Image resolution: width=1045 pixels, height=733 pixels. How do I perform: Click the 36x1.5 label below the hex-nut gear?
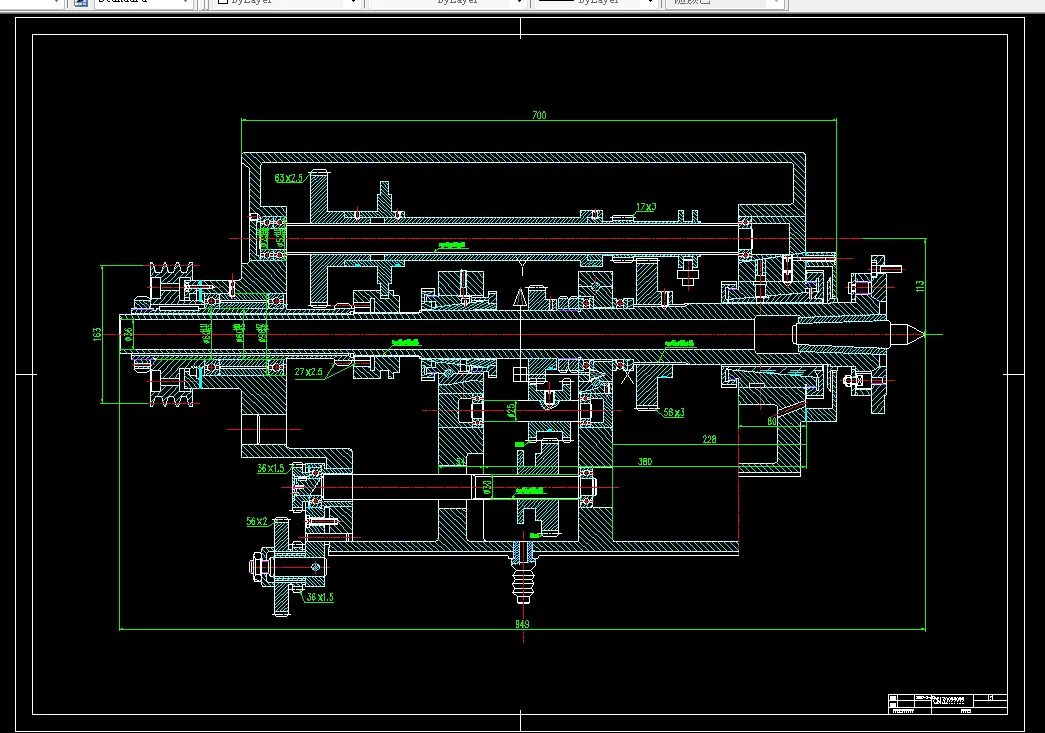[320, 597]
